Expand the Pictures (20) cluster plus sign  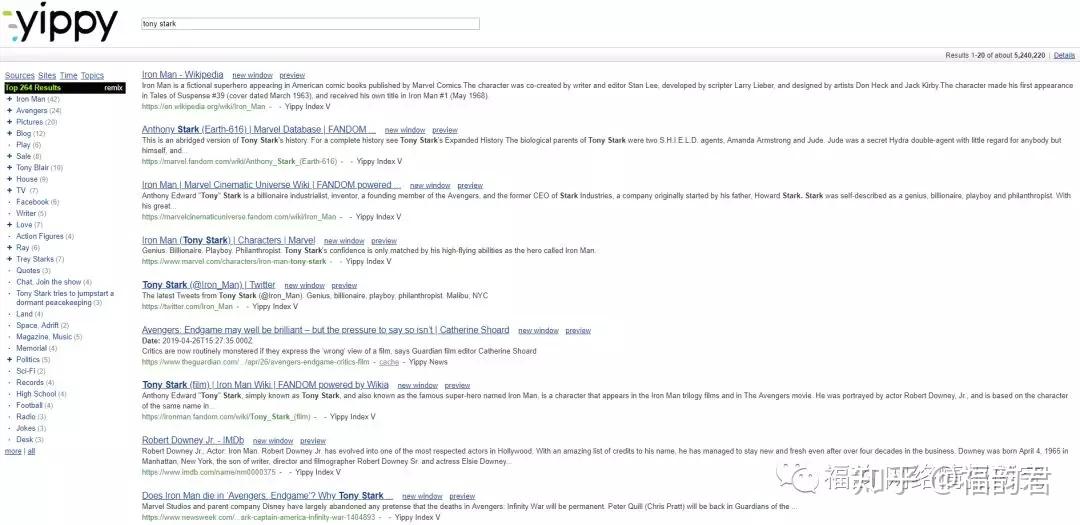coord(9,122)
